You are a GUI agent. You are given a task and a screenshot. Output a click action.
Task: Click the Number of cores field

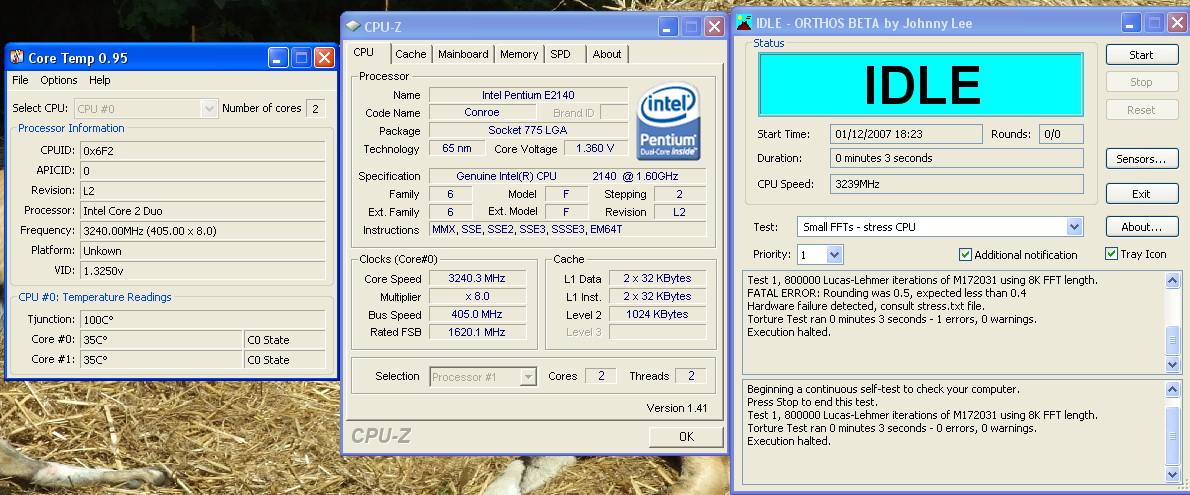tap(316, 109)
